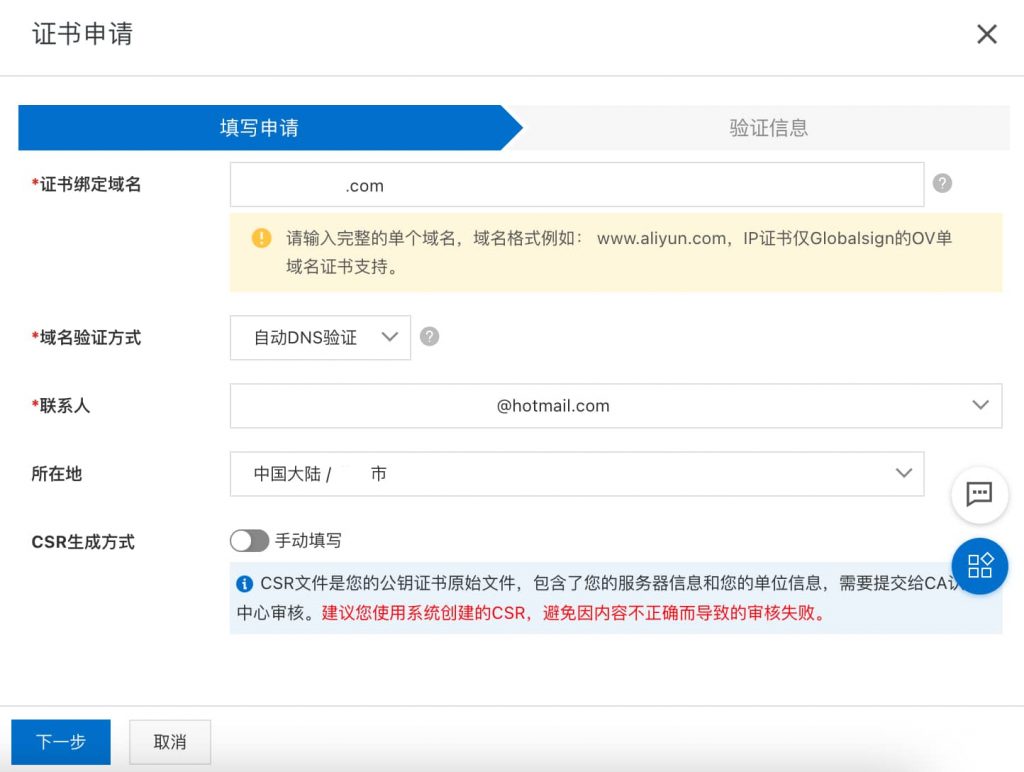
Task: Click the 下一步 button
Action: [61, 742]
